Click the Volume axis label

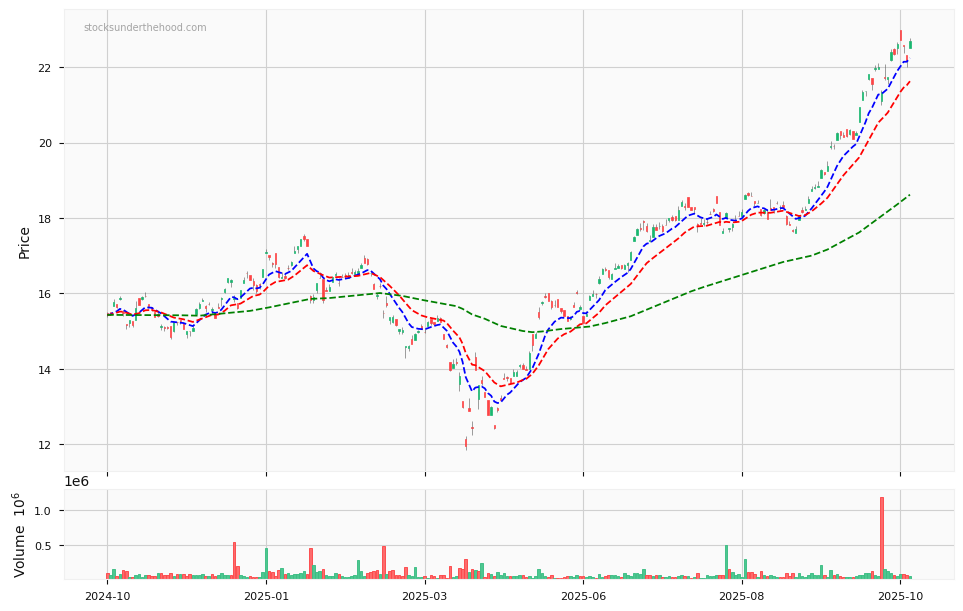(x=20, y=534)
